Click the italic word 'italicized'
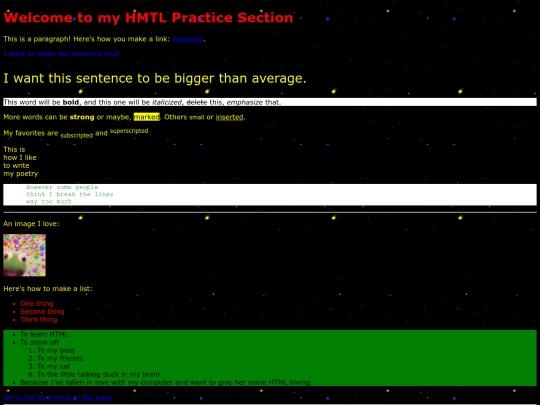This screenshot has height=405, width=540. (x=167, y=102)
